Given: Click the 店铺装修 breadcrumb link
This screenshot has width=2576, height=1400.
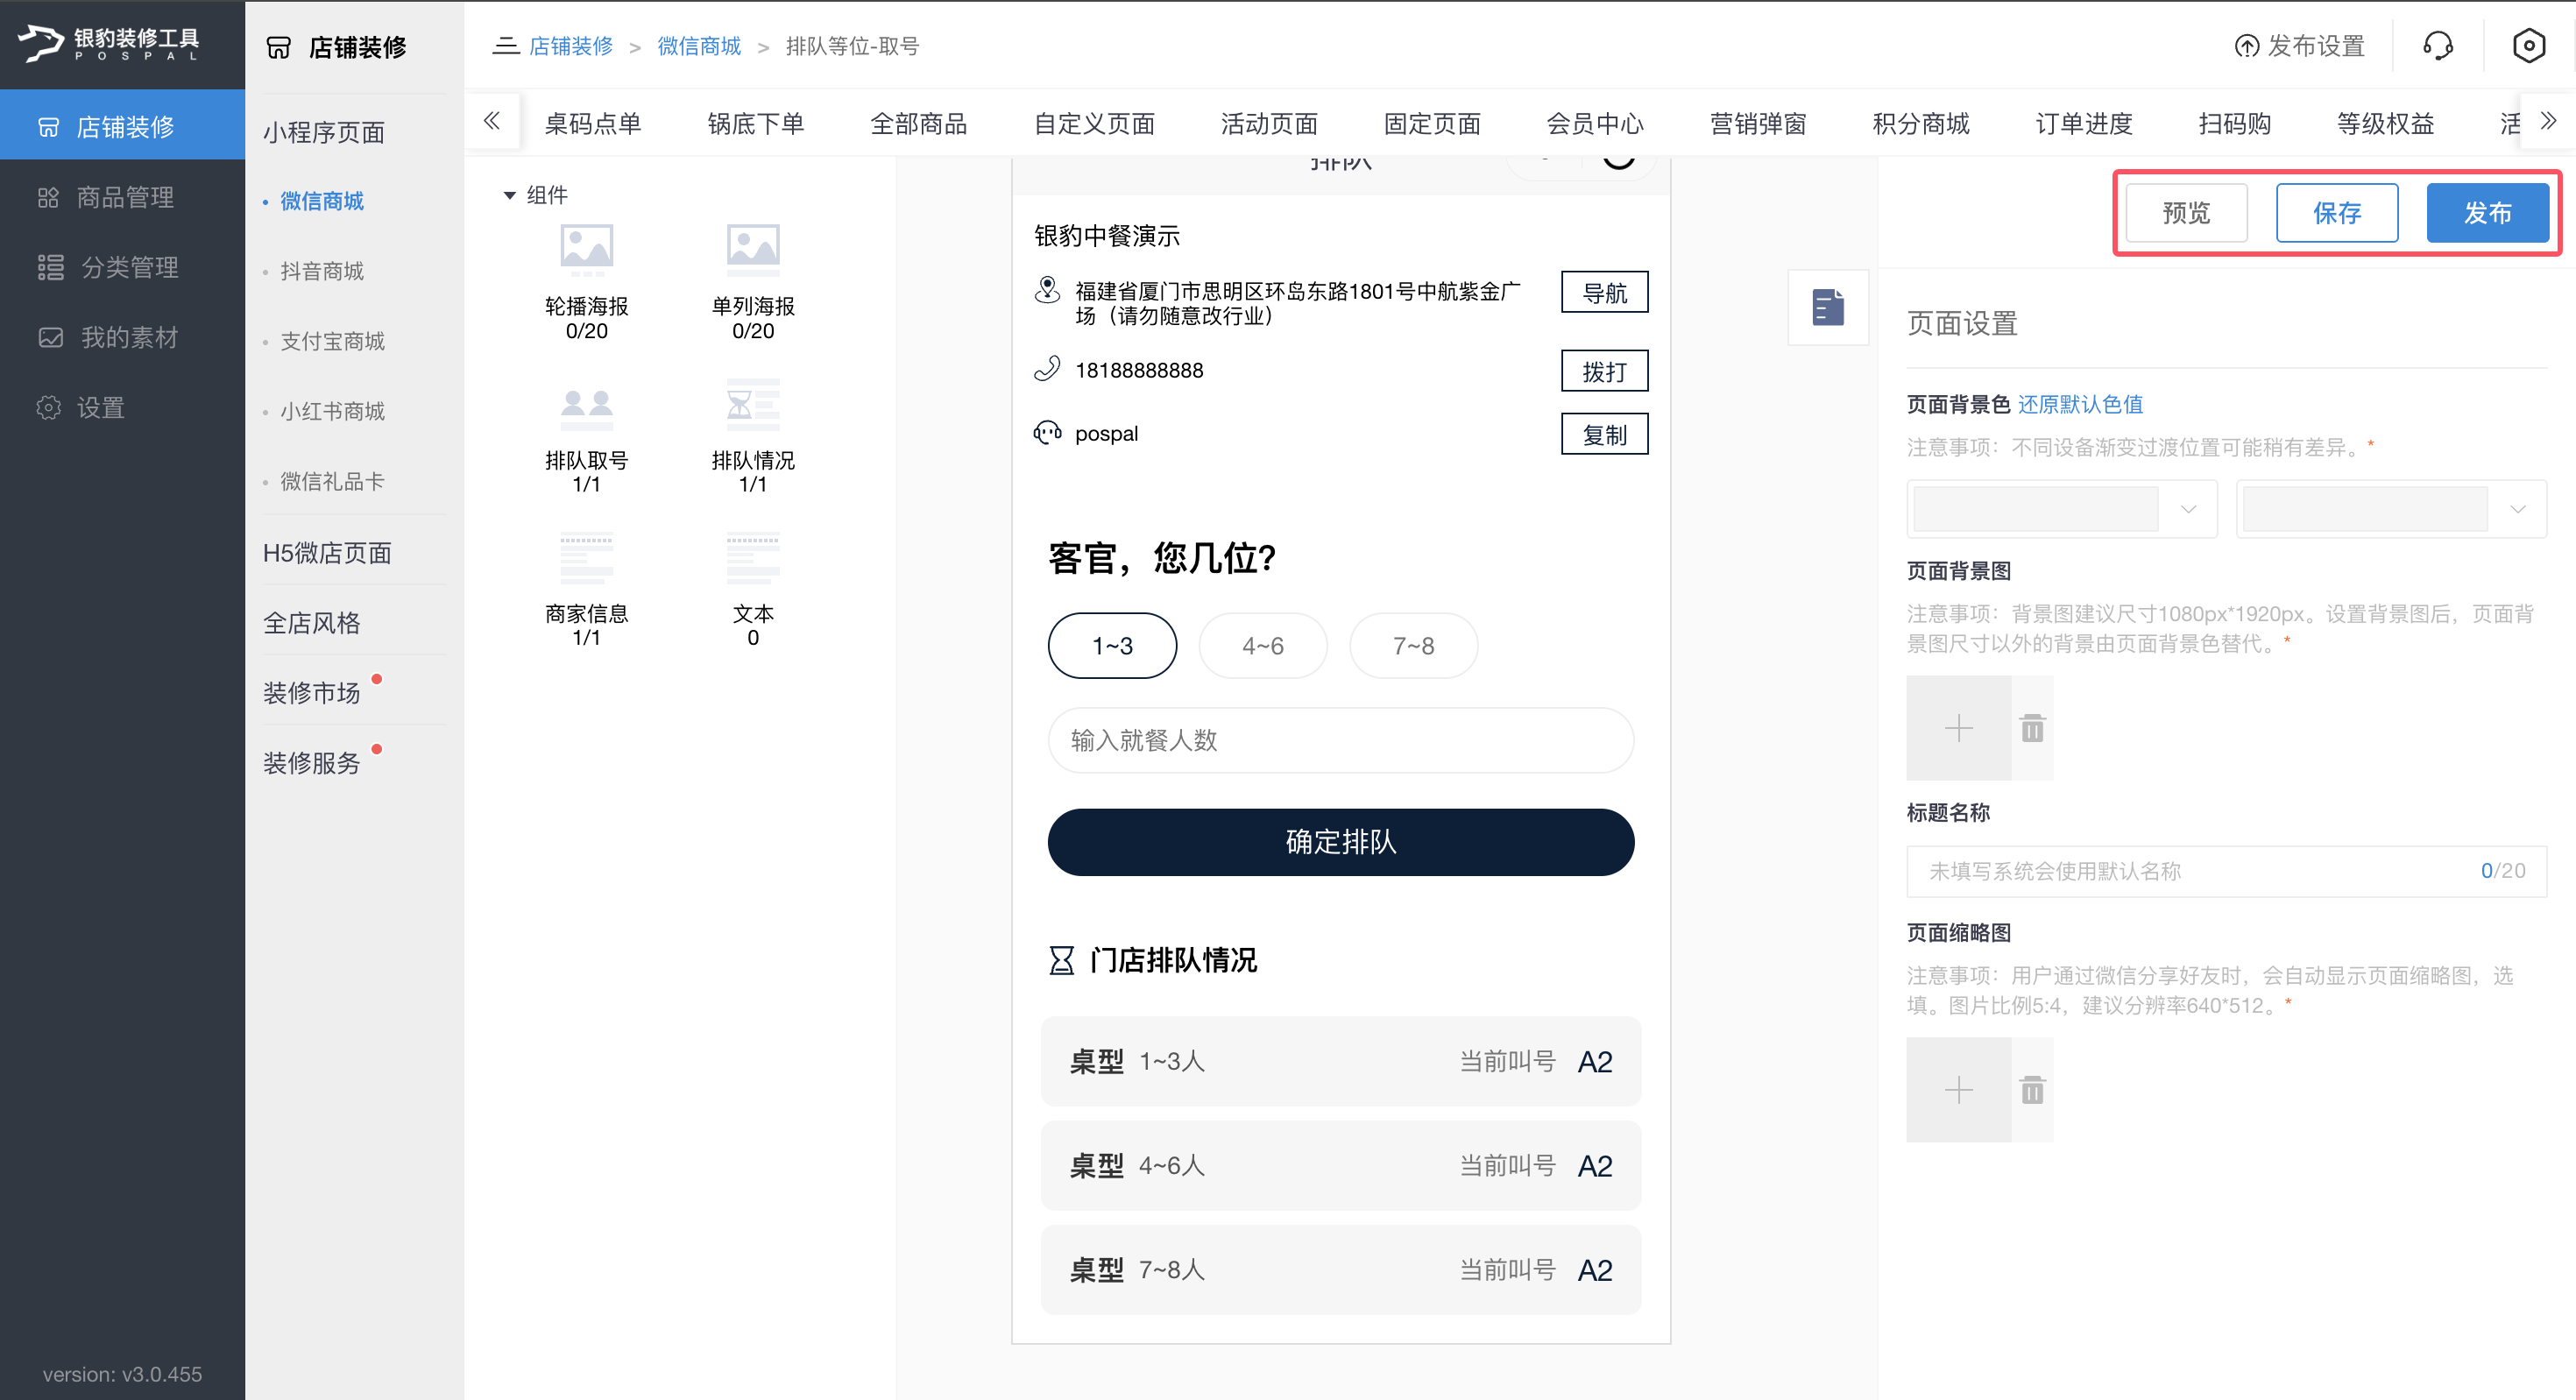Looking at the screenshot, I should coord(570,46).
